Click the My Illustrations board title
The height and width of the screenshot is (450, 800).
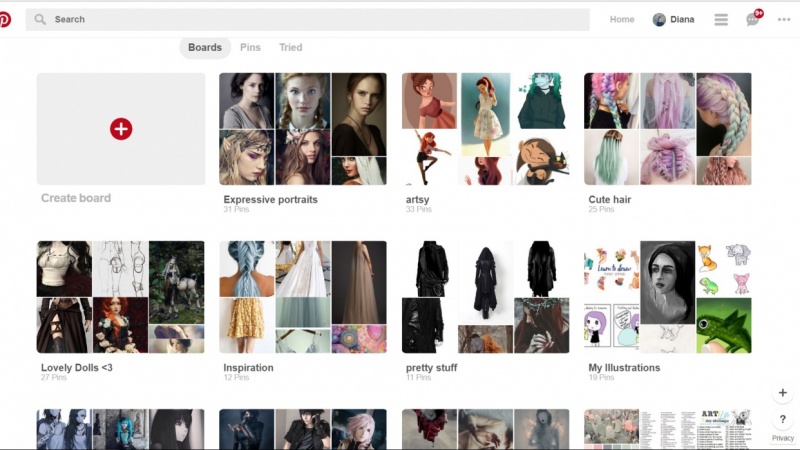624,367
